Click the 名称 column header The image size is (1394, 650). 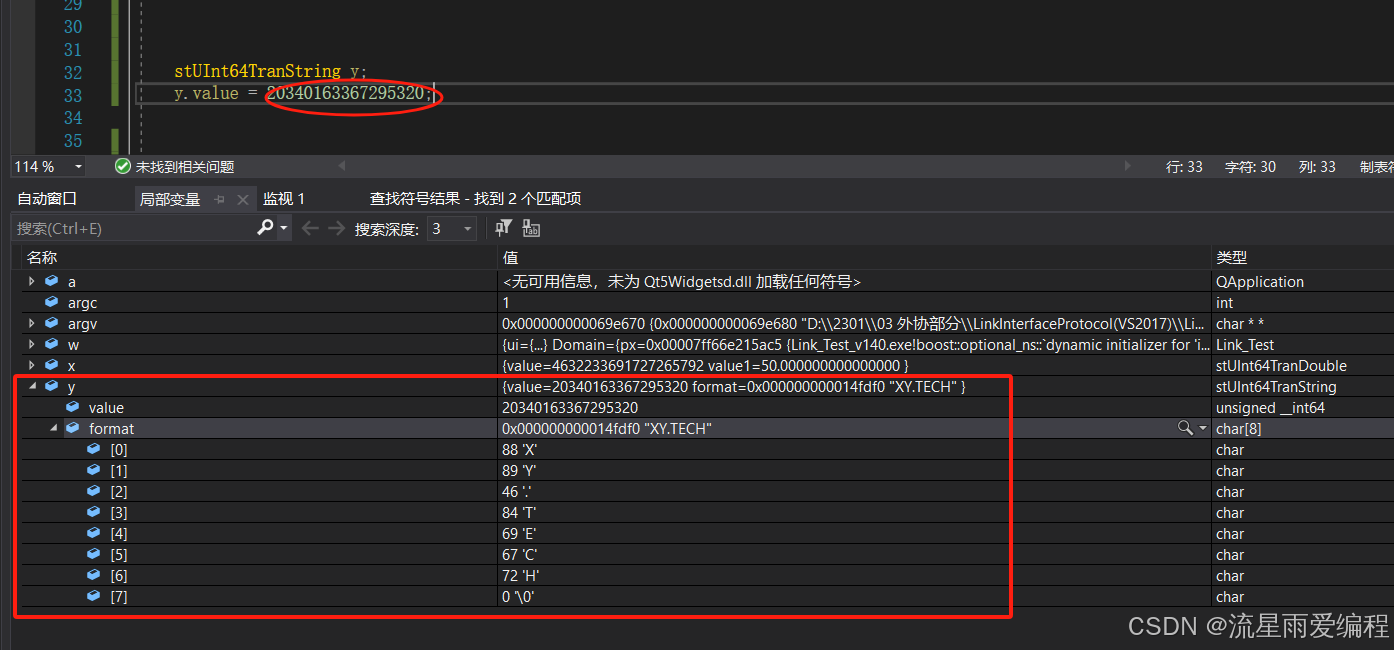(x=42, y=258)
